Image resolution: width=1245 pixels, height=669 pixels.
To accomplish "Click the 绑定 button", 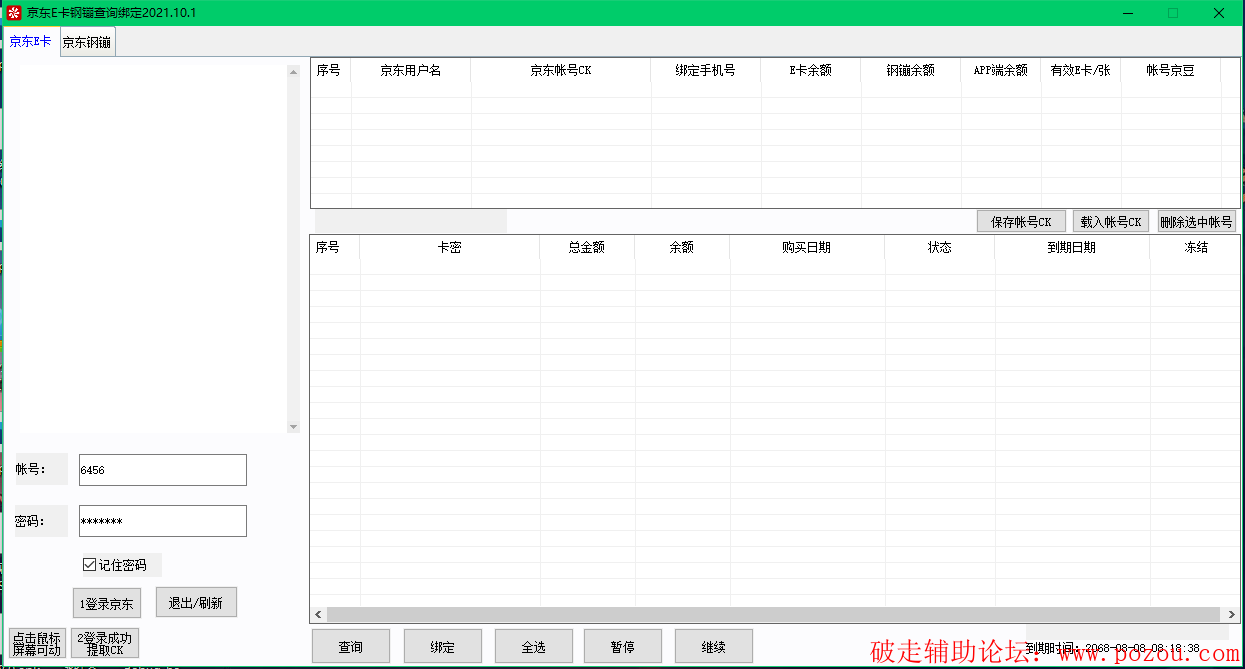I will click(x=443, y=646).
